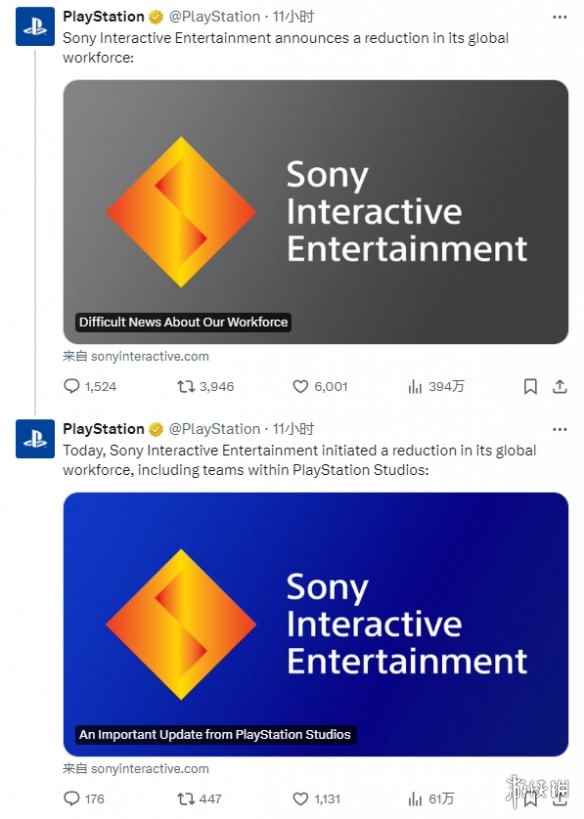
Task: Open PlayStation avatar on first tweet
Action: pyautogui.click(x=35, y=27)
